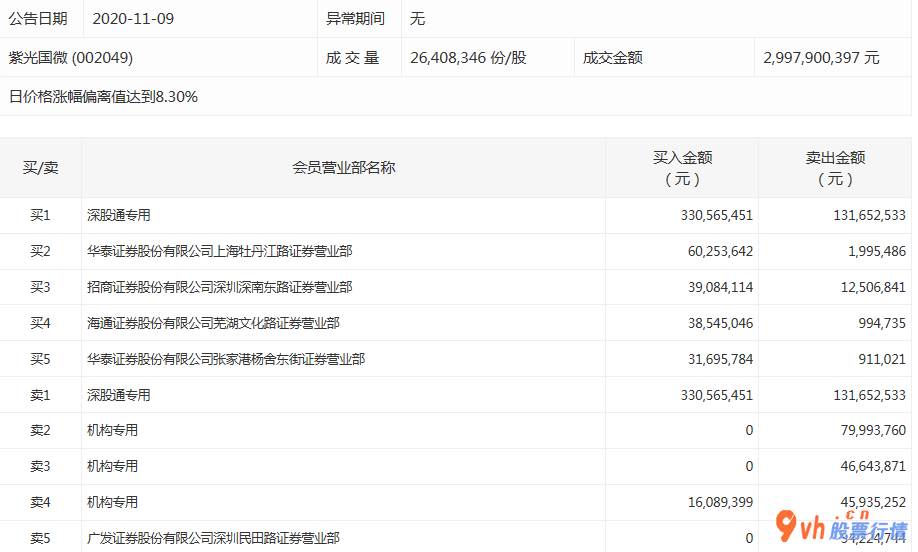Viewport: 918px width, 552px height.
Task: Click the 买2 row label
Action: [x=40, y=251]
